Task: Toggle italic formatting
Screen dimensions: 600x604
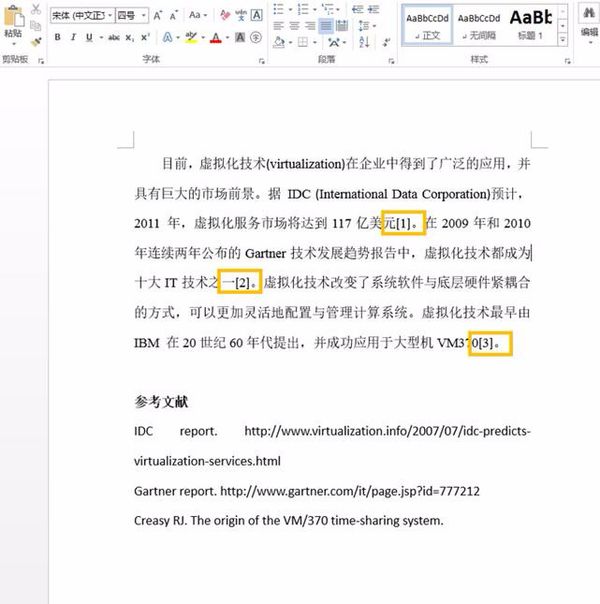Action: tap(73, 37)
